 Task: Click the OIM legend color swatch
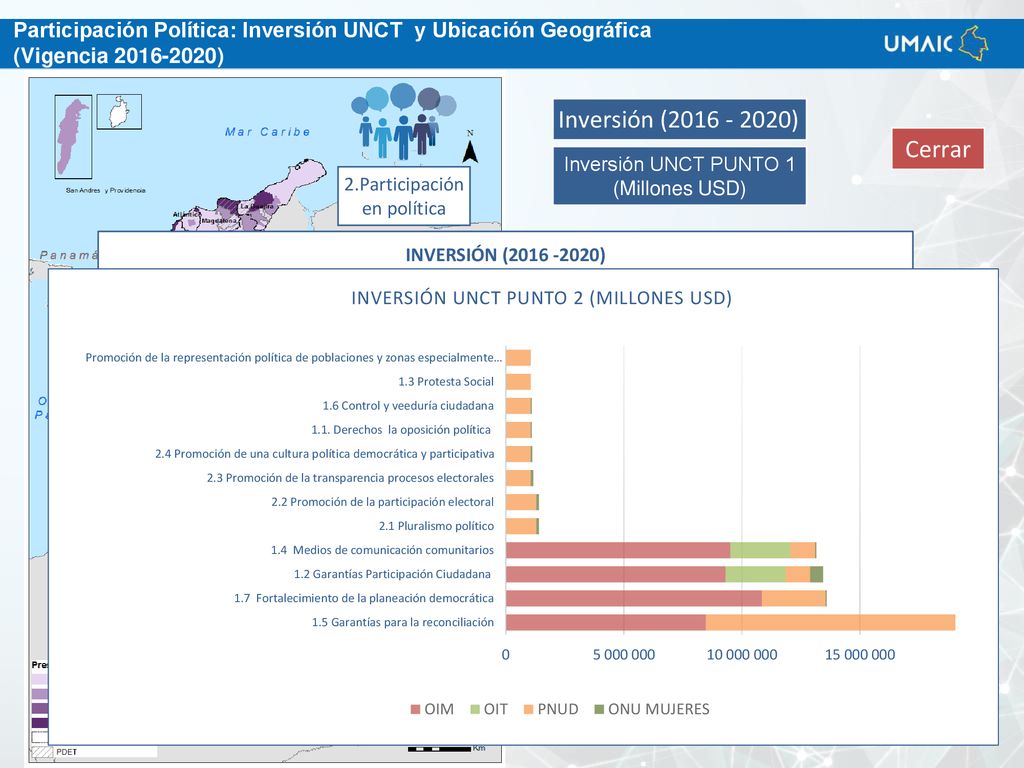coord(415,709)
